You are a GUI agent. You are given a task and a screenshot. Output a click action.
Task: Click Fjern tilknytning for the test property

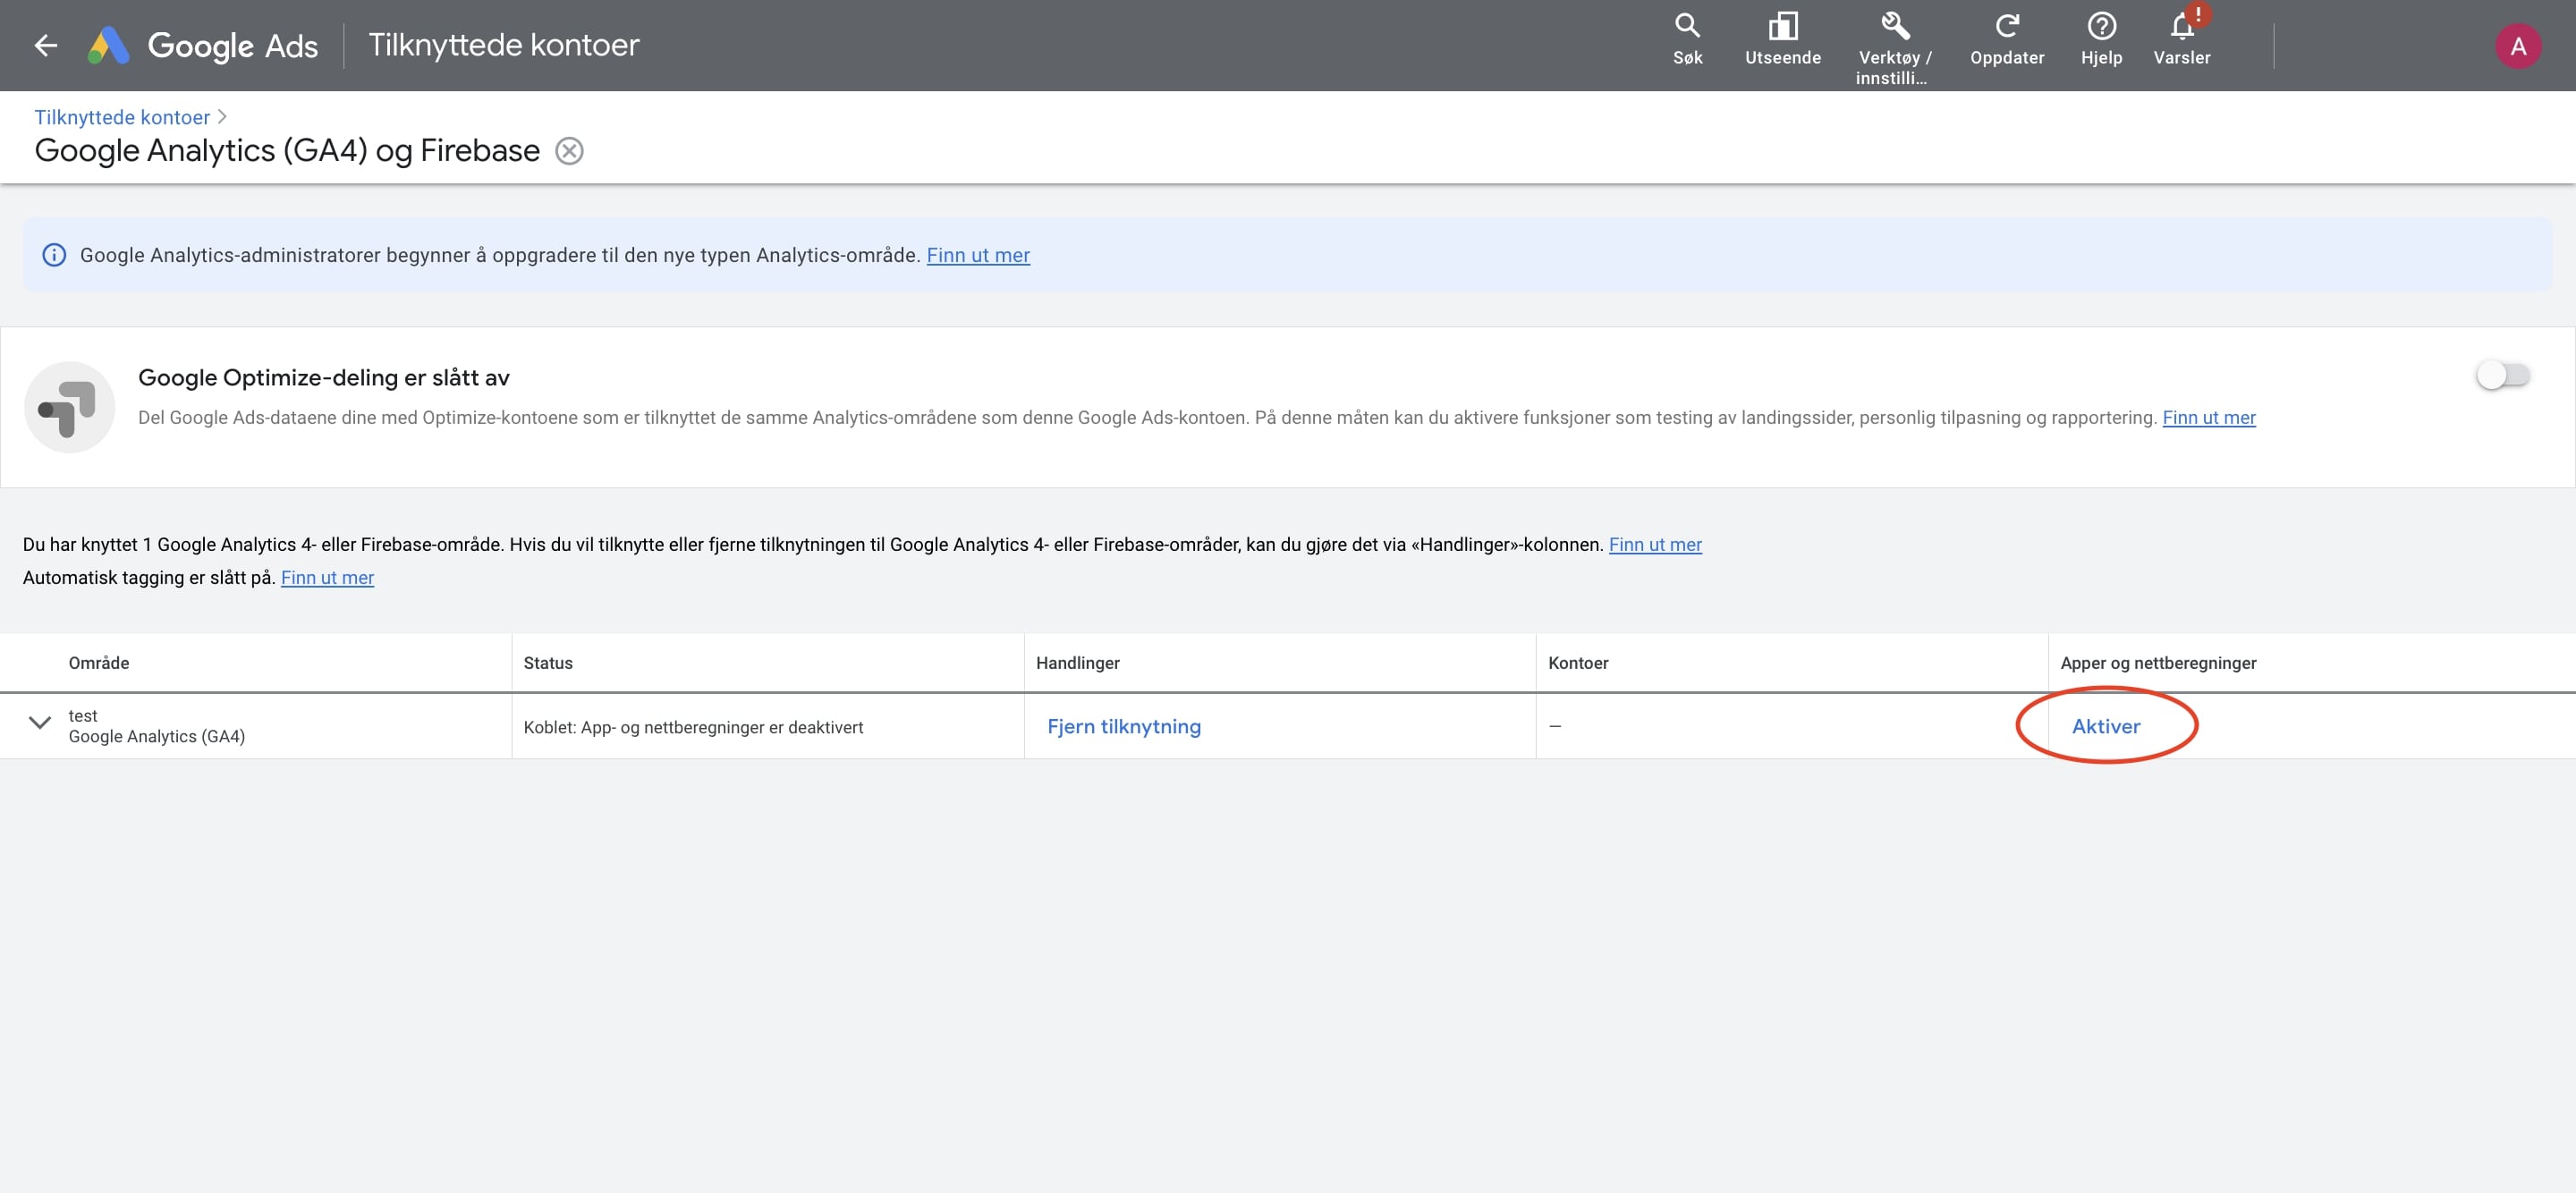1123,727
